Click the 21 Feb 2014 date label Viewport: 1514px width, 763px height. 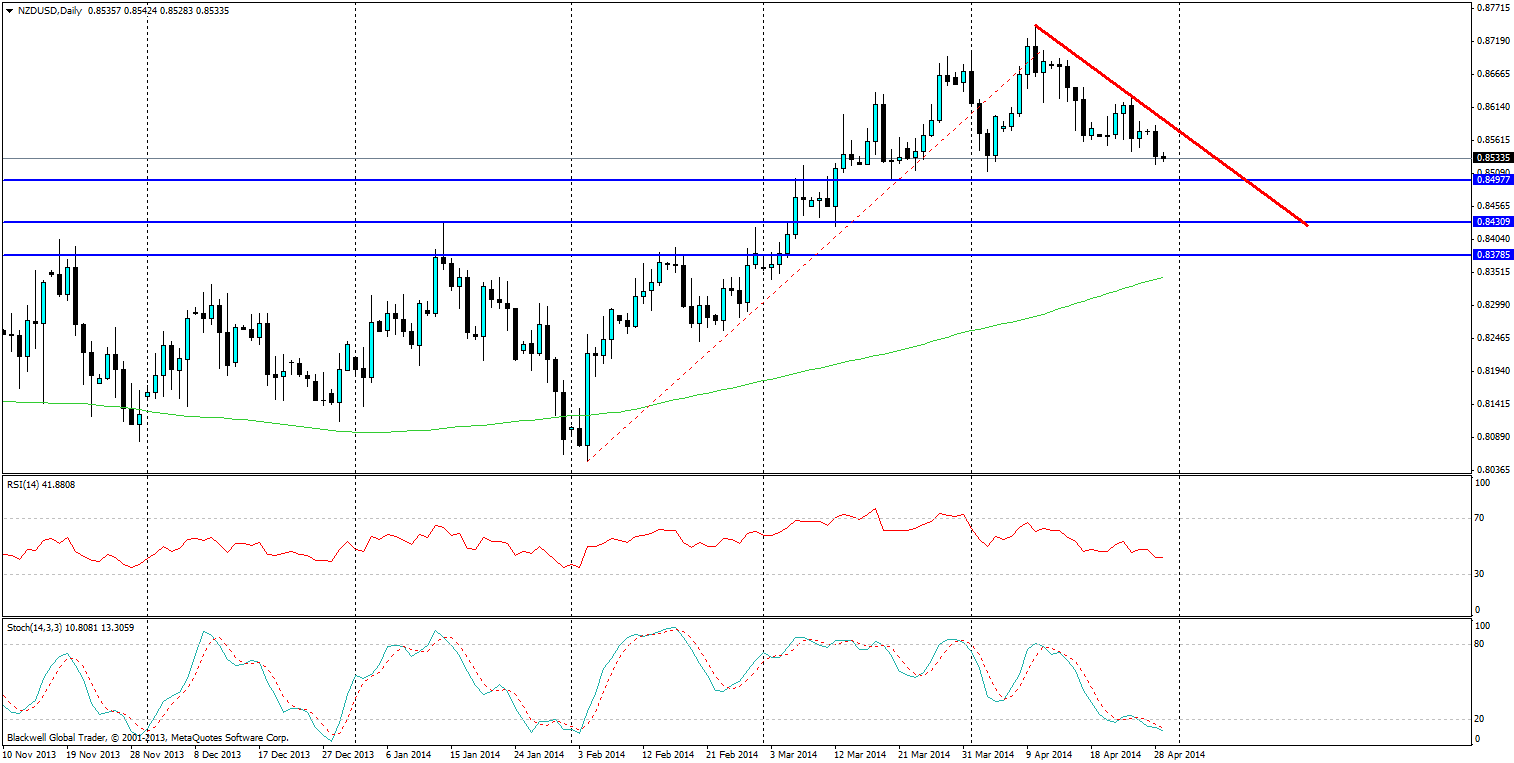[732, 755]
